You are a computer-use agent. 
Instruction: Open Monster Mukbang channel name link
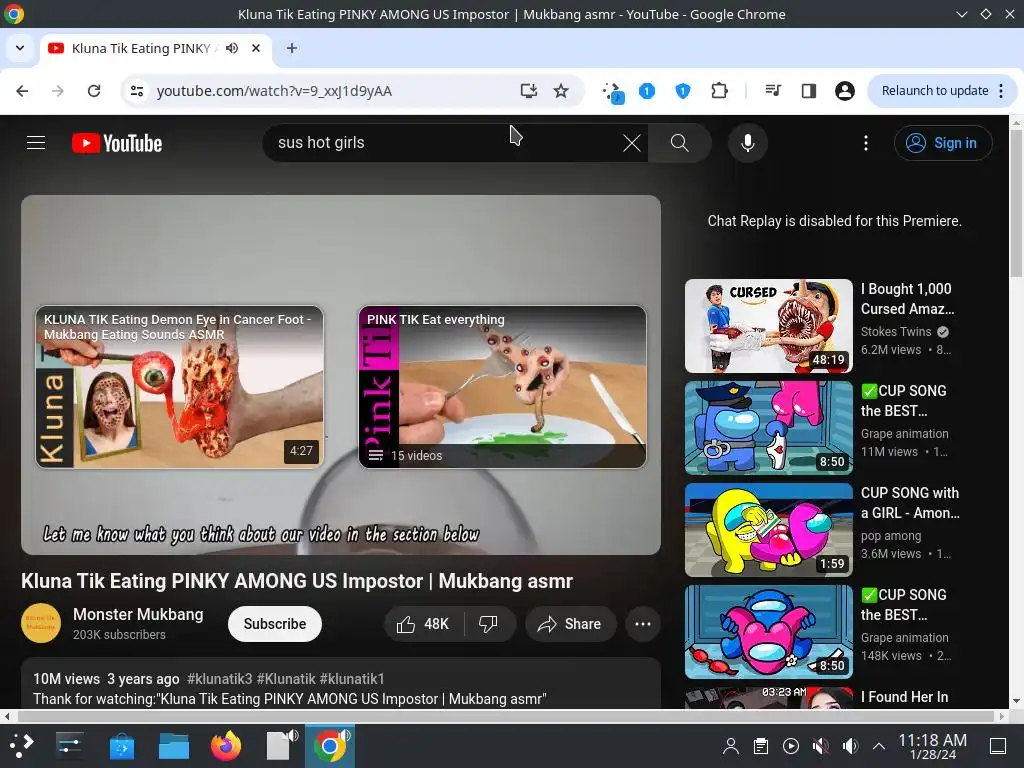click(x=138, y=615)
